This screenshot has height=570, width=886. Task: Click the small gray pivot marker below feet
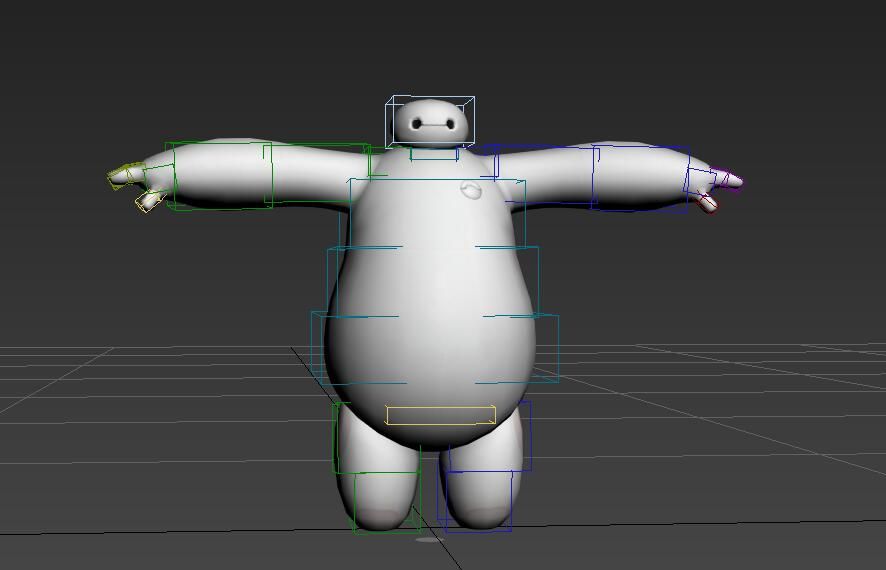(427, 540)
